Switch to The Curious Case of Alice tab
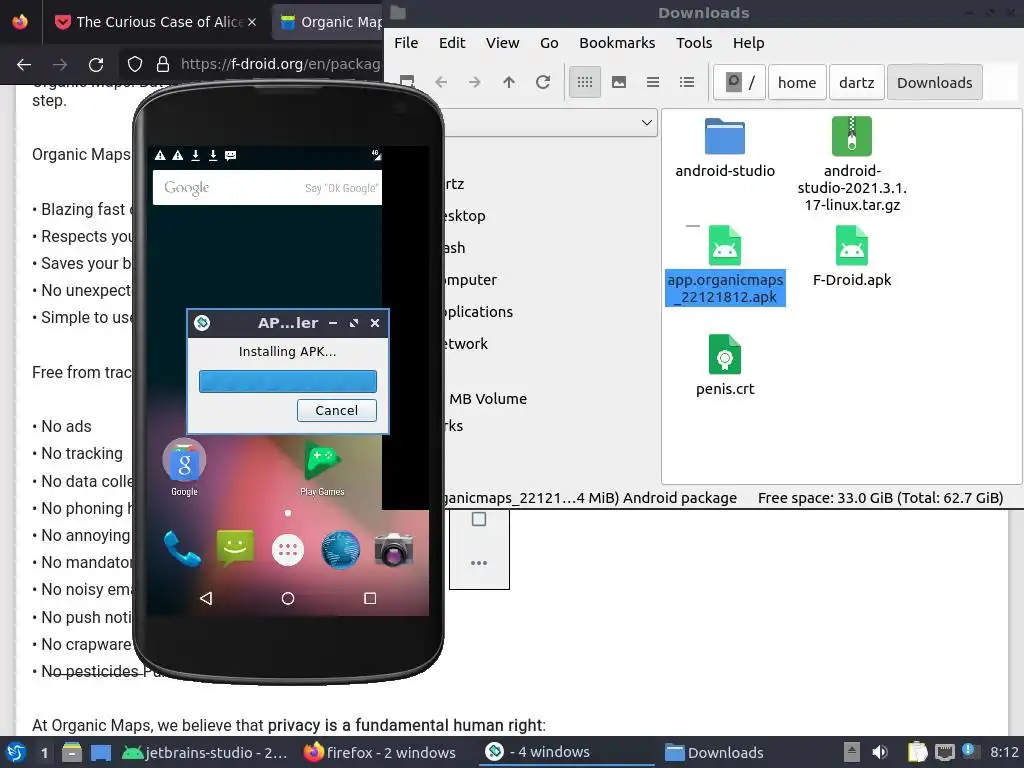 click(155, 22)
